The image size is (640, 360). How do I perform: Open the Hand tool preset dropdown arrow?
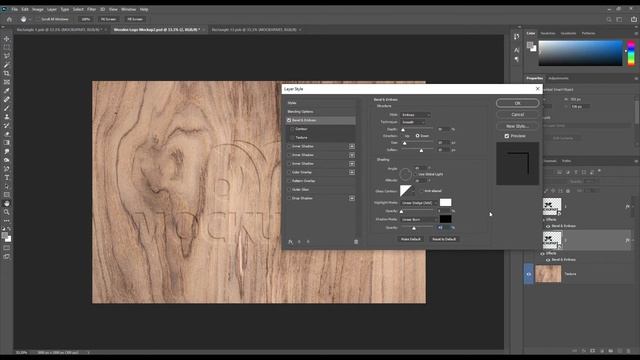(30, 19)
